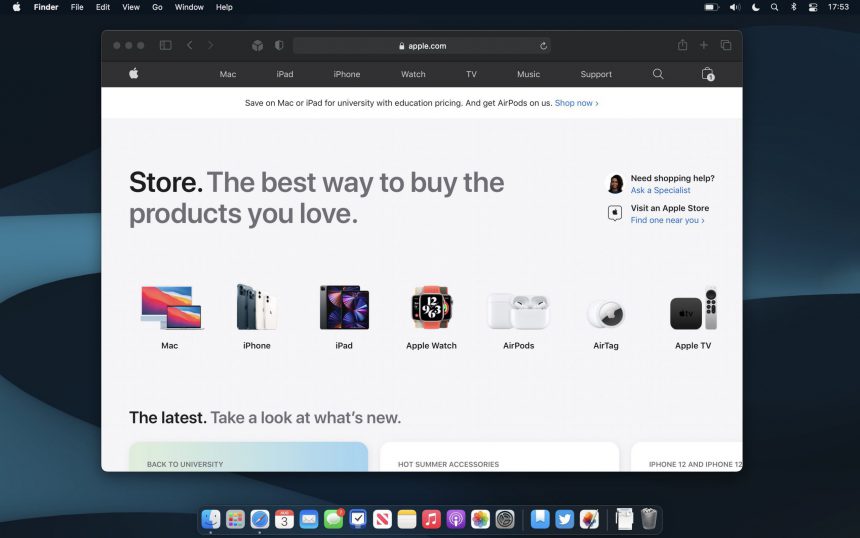The width and height of the screenshot is (860, 538).
Task: Open Podcasts from the Dock
Action: tap(456, 518)
